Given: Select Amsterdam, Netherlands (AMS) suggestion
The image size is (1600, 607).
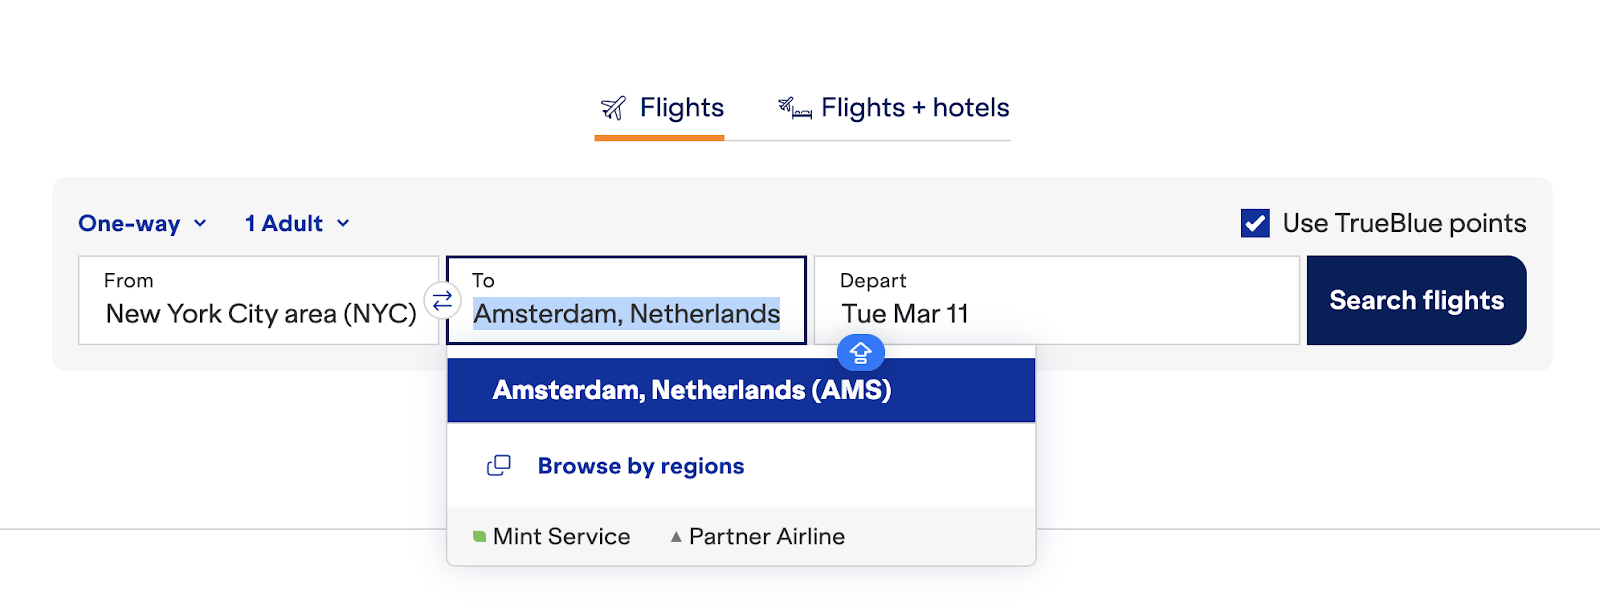Looking at the screenshot, I should point(741,390).
